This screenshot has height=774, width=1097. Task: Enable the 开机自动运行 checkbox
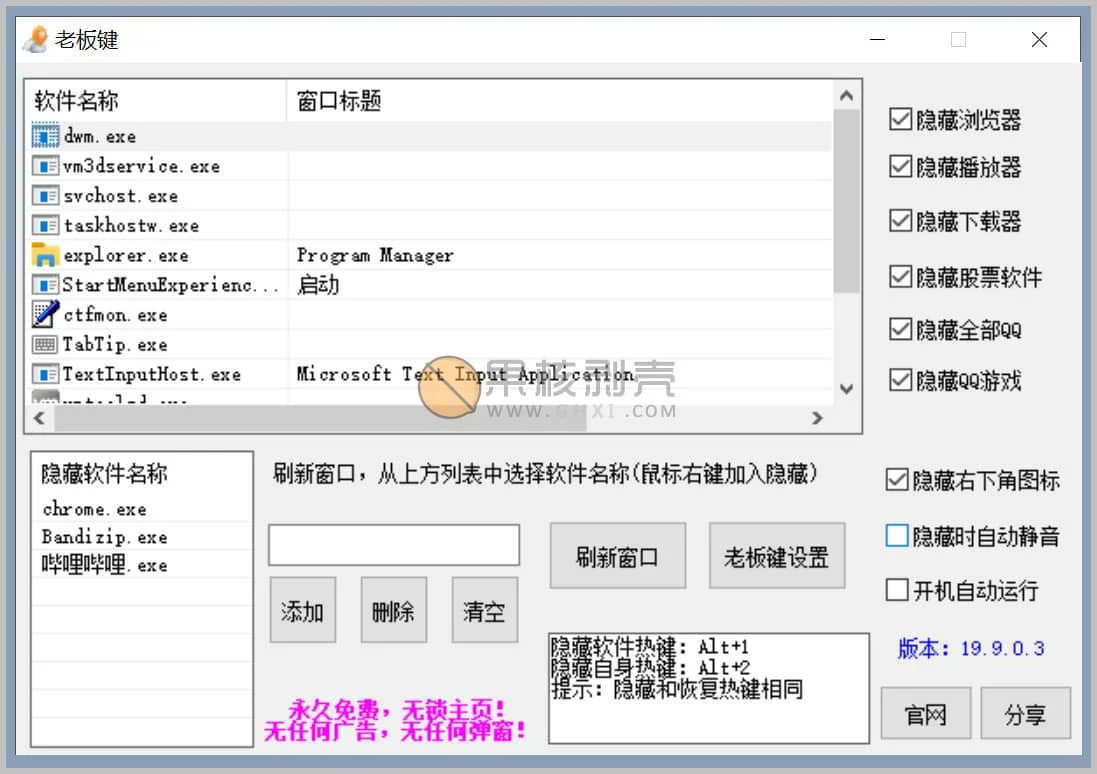898,590
